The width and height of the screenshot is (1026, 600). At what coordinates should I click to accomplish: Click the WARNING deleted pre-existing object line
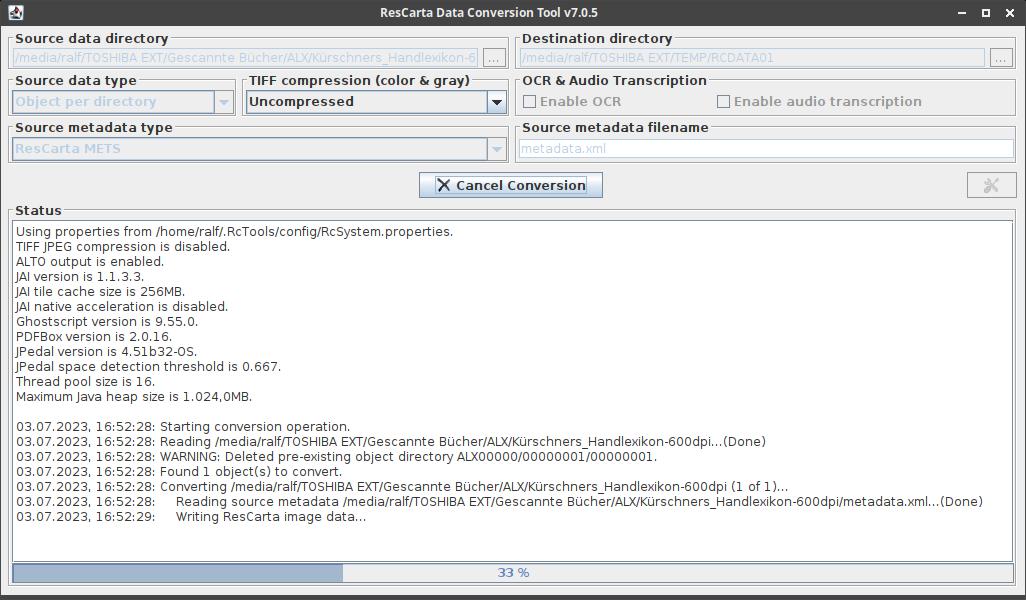click(336, 457)
